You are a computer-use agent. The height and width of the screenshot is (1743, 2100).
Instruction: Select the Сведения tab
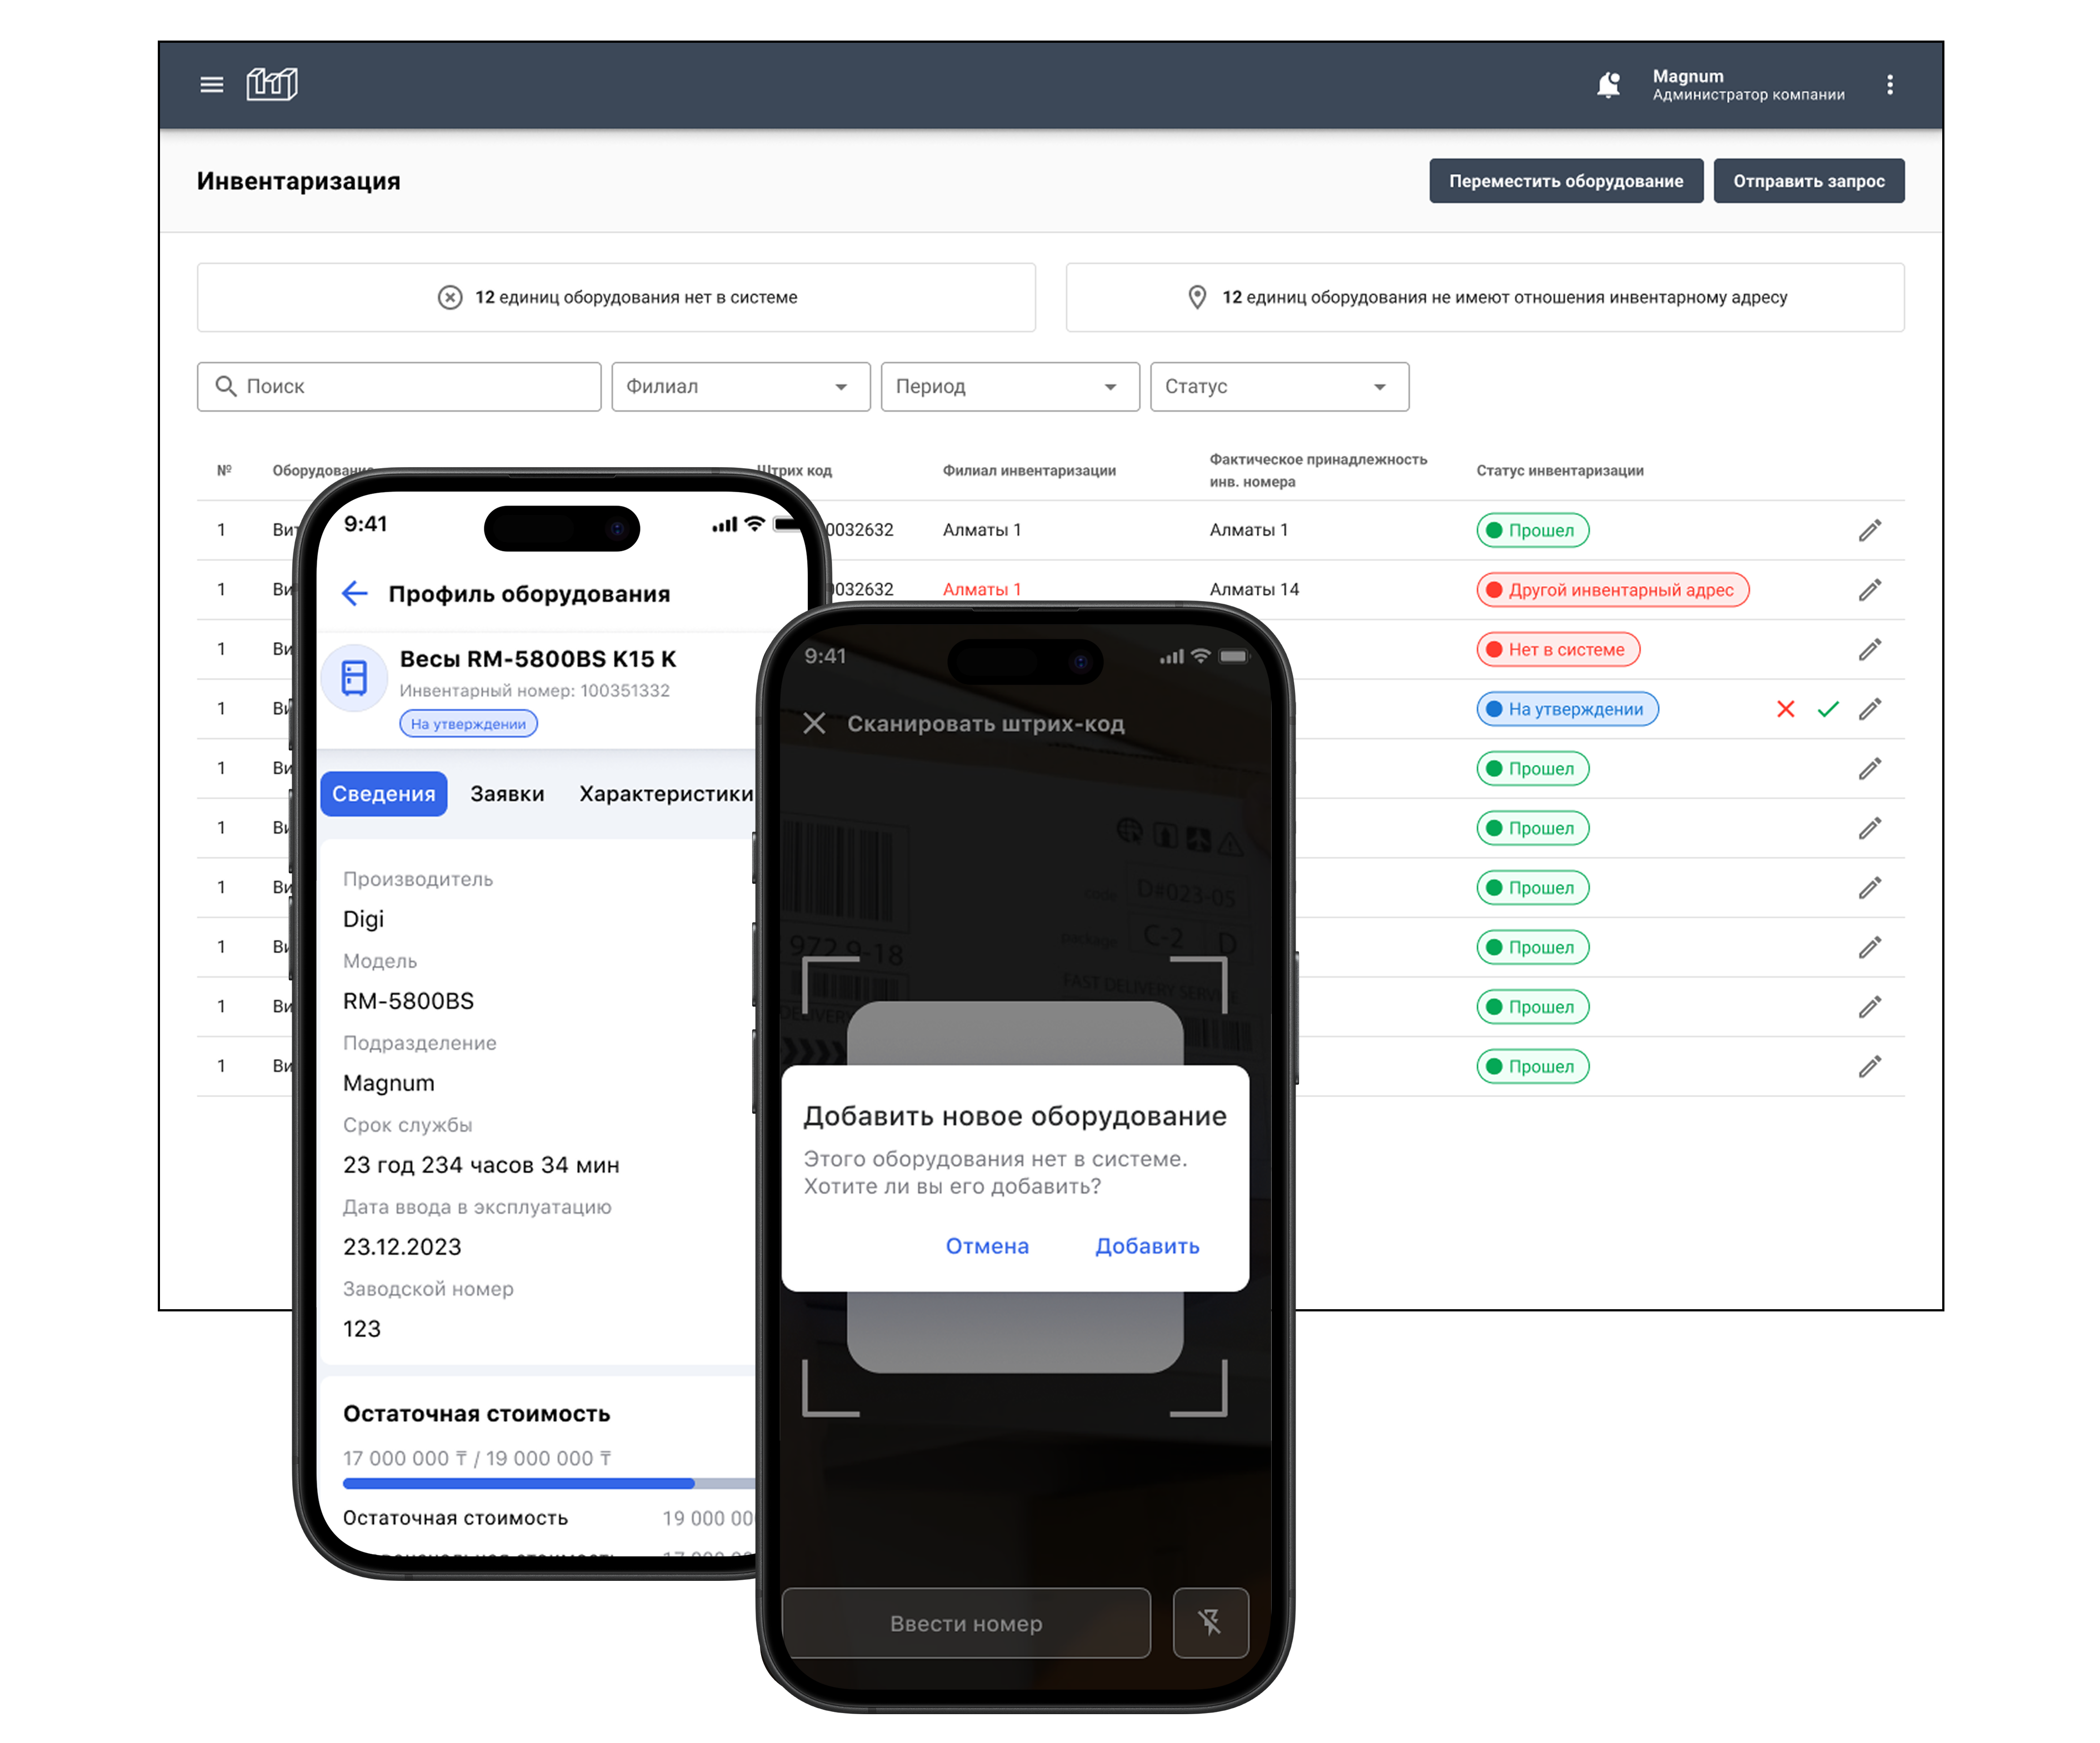click(x=383, y=794)
